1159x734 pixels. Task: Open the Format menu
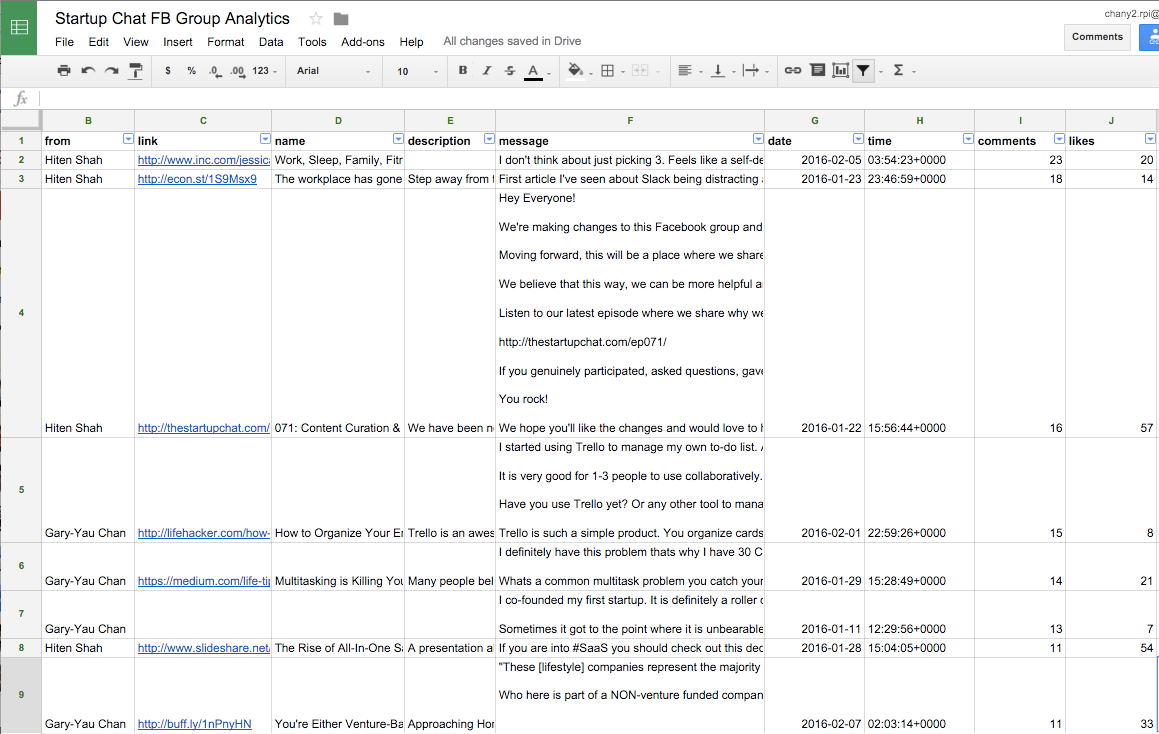pos(225,42)
